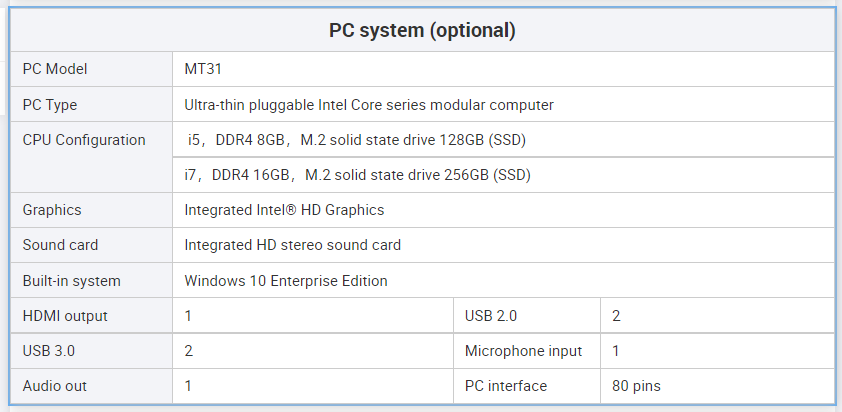The image size is (842, 412).
Task: Click the i5 DDR4 8GB configuration row
Action: (356, 140)
